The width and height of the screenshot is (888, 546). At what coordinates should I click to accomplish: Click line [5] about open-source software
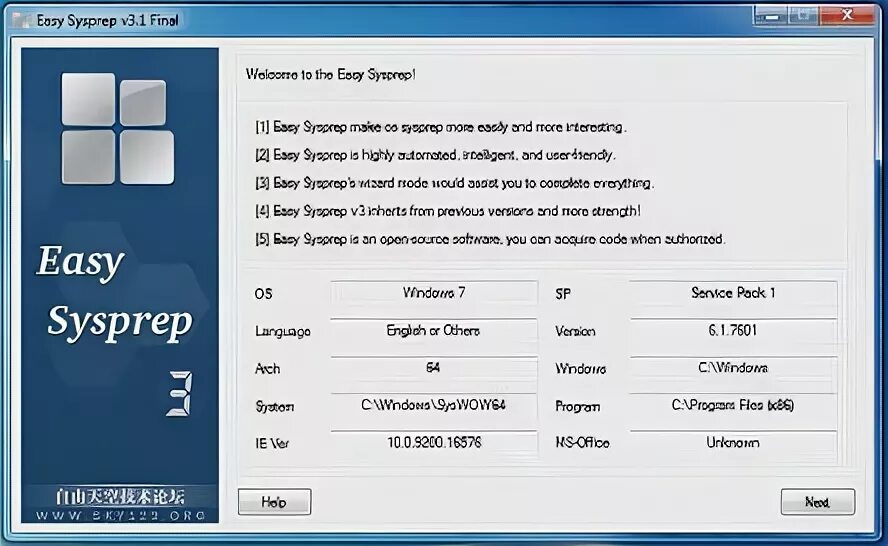[x=490, y=239]
